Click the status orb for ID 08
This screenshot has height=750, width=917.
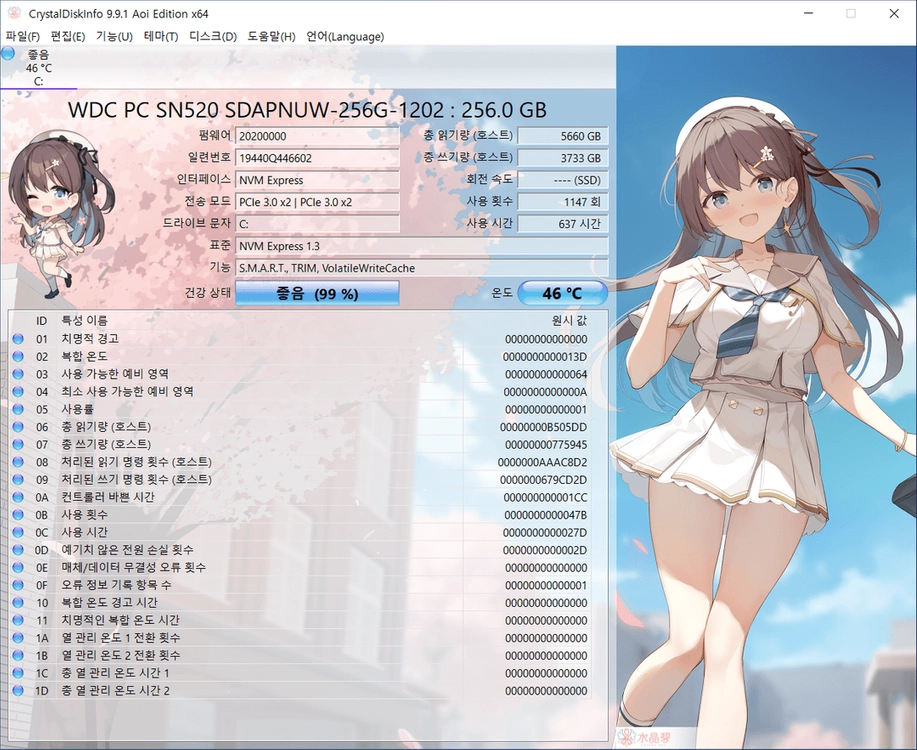click(x=18, y=462)
